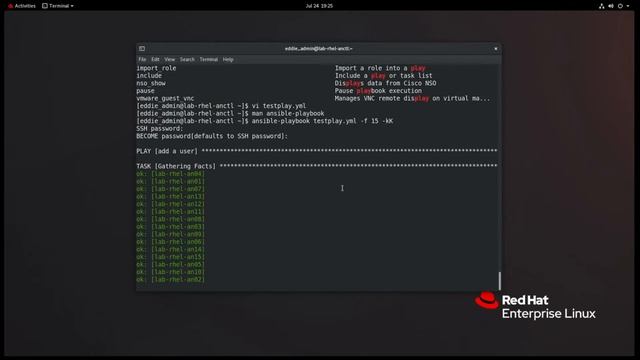Click the network status icon in top bar

601,6
